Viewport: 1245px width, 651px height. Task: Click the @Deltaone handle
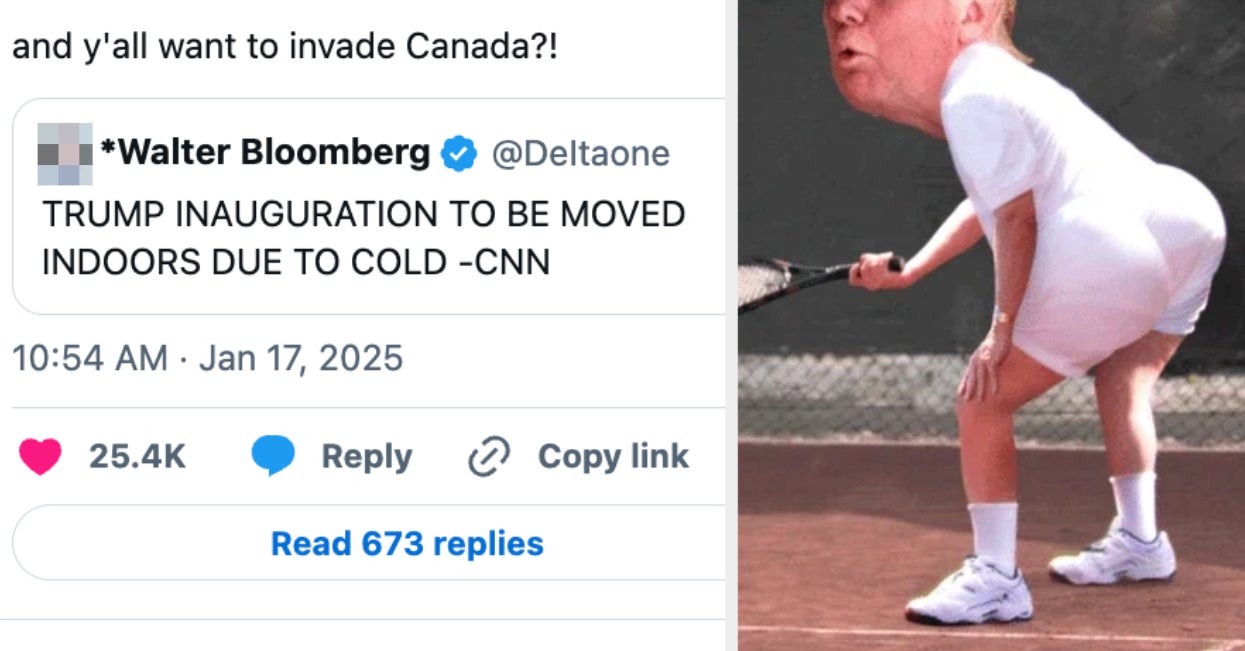pos(581,153)
